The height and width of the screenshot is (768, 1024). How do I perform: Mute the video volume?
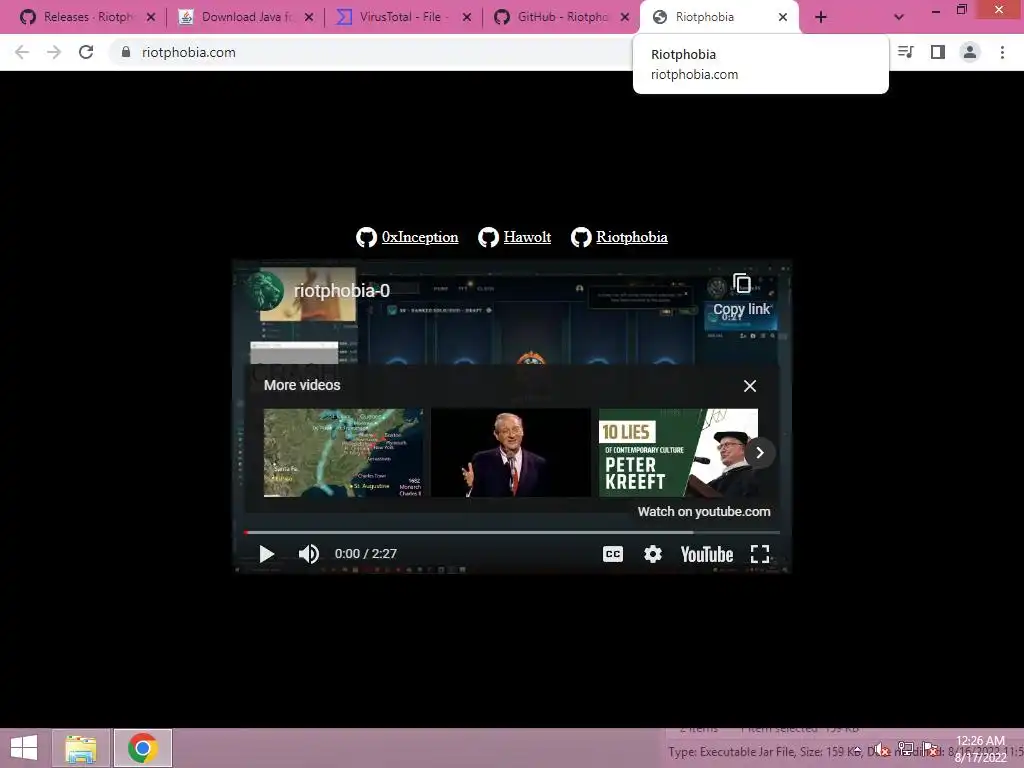[309, 554]
